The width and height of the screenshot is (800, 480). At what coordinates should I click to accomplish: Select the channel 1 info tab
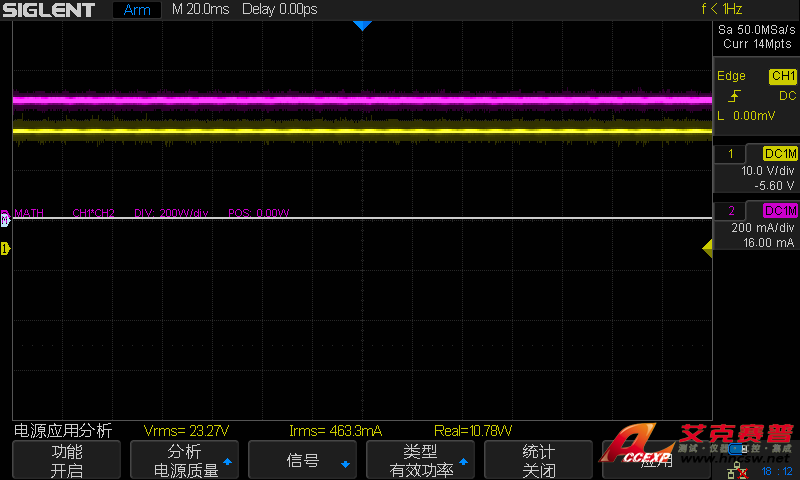(x=733, y=153)
